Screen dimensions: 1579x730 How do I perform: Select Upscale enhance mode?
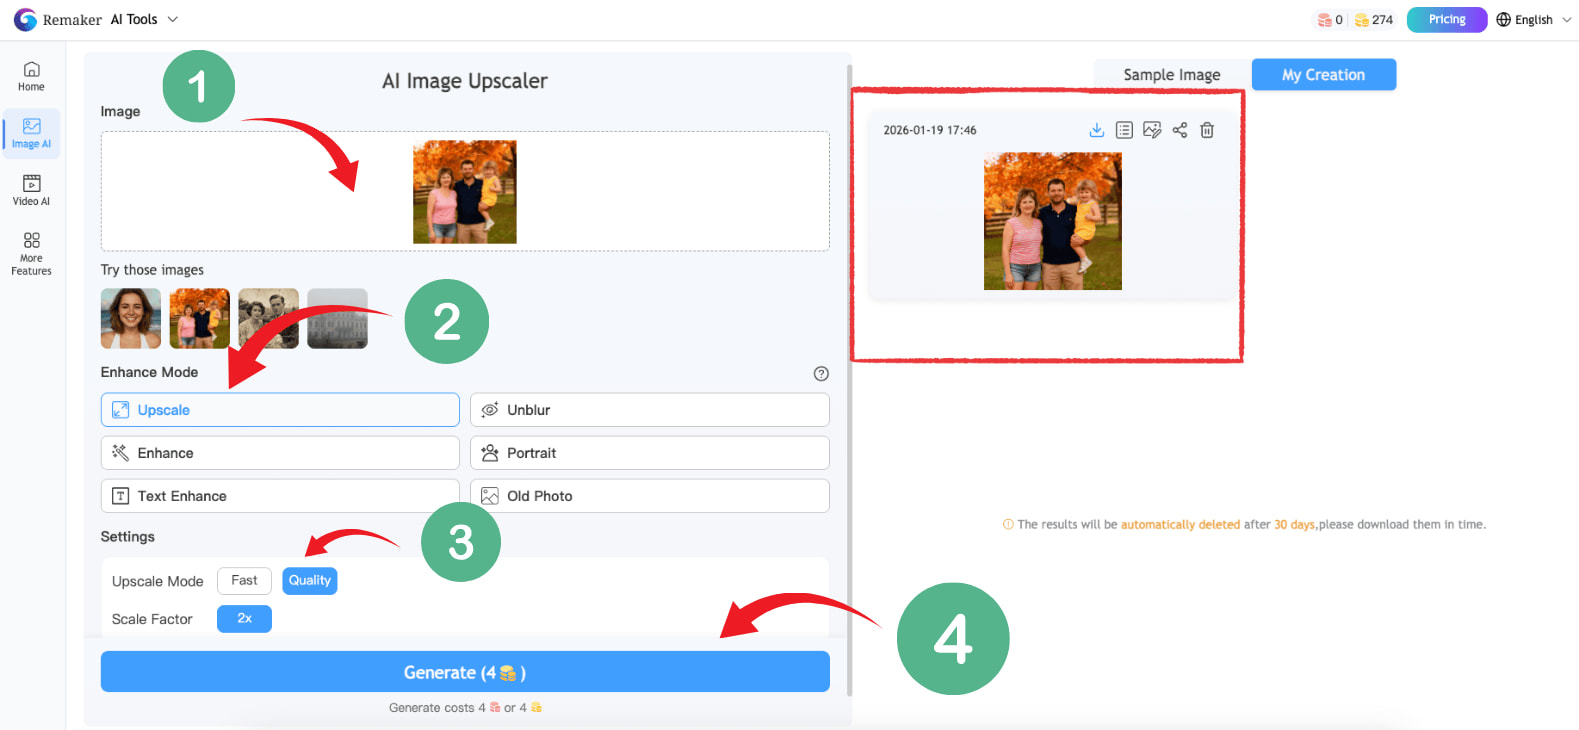[280, 410]
